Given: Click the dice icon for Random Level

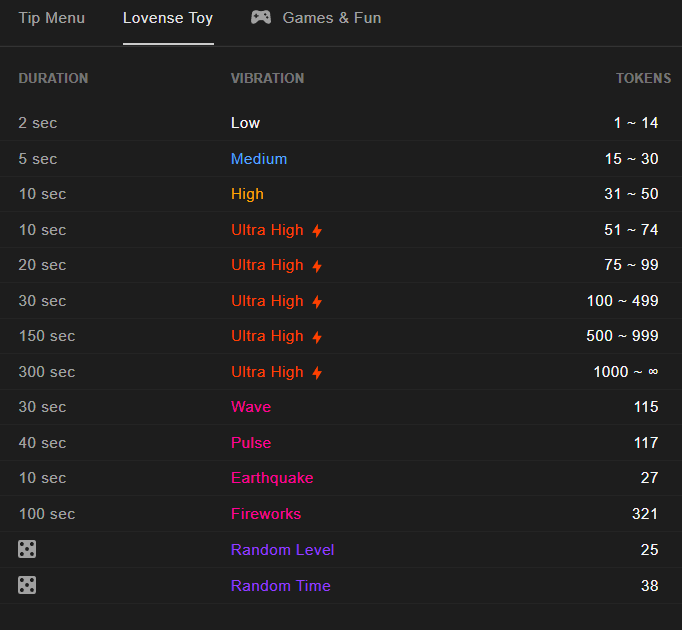Looking at the screenshot, I should point(27,549).
